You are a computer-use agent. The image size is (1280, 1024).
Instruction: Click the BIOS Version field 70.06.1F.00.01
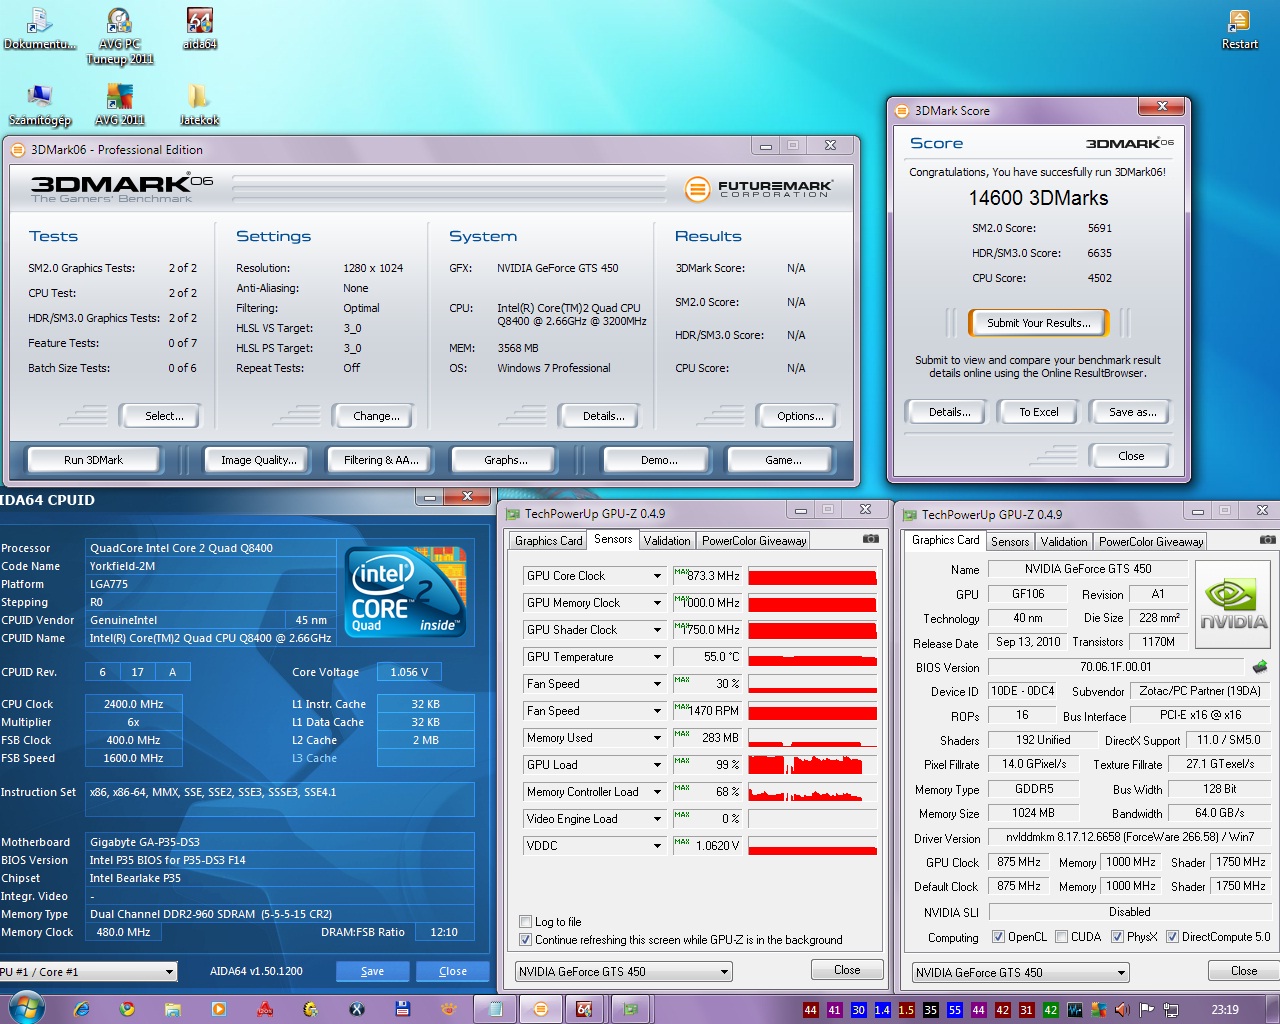[x=1115, y=667]
